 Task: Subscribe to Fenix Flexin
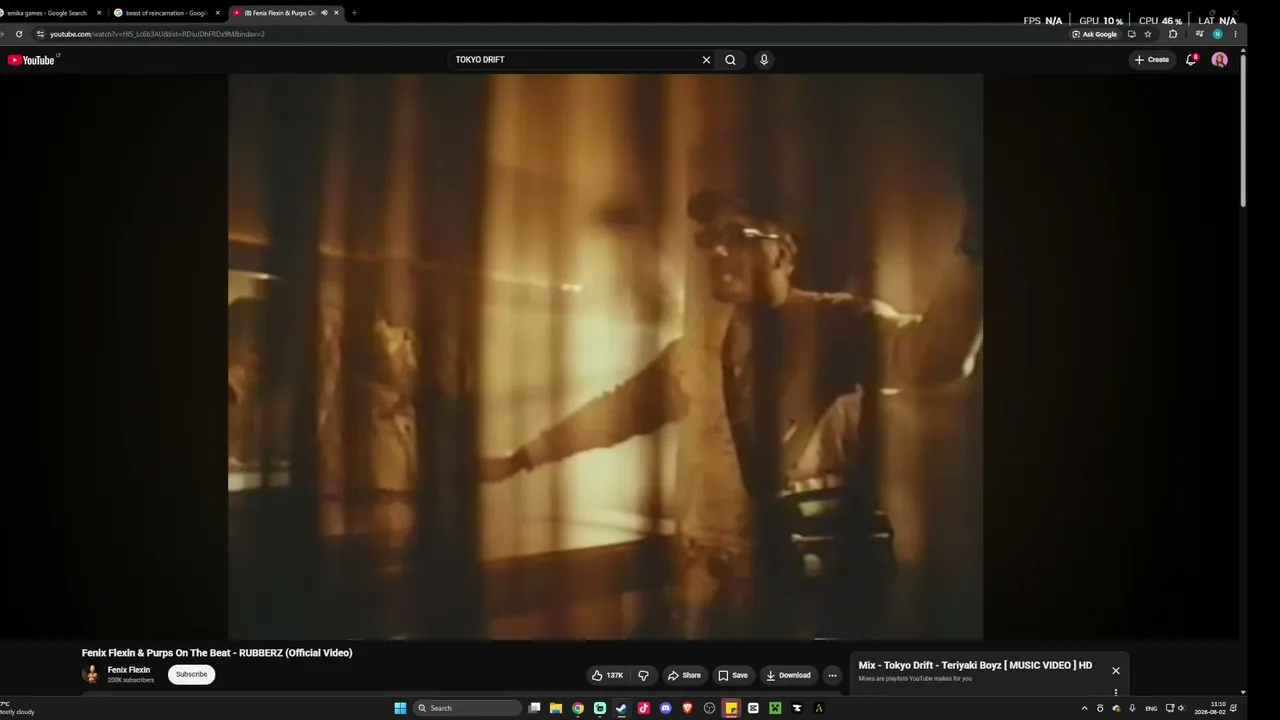pos(191,675)
